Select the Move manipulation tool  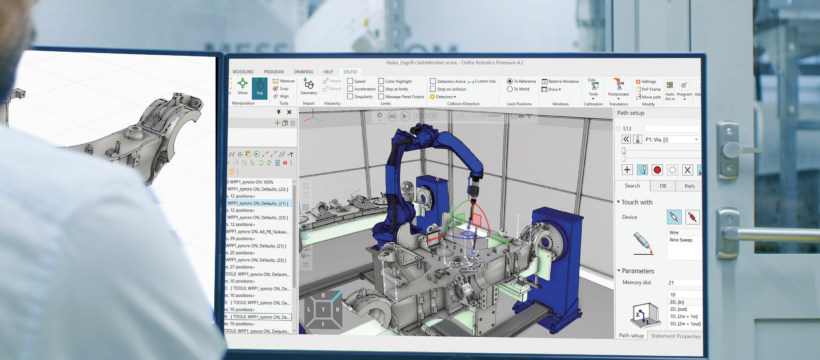coord(243,86)
